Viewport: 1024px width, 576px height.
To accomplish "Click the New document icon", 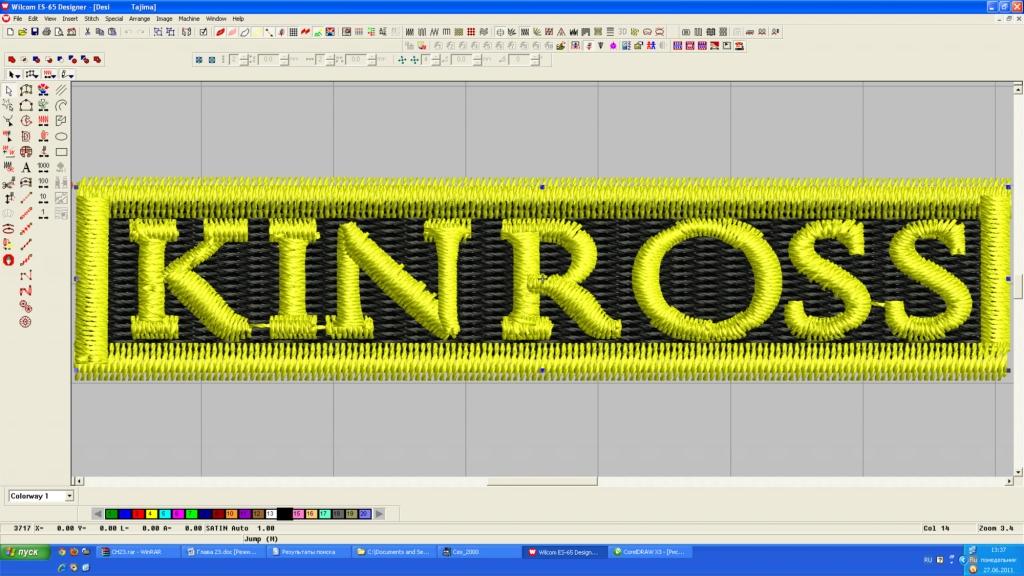I will pos(9,32).
